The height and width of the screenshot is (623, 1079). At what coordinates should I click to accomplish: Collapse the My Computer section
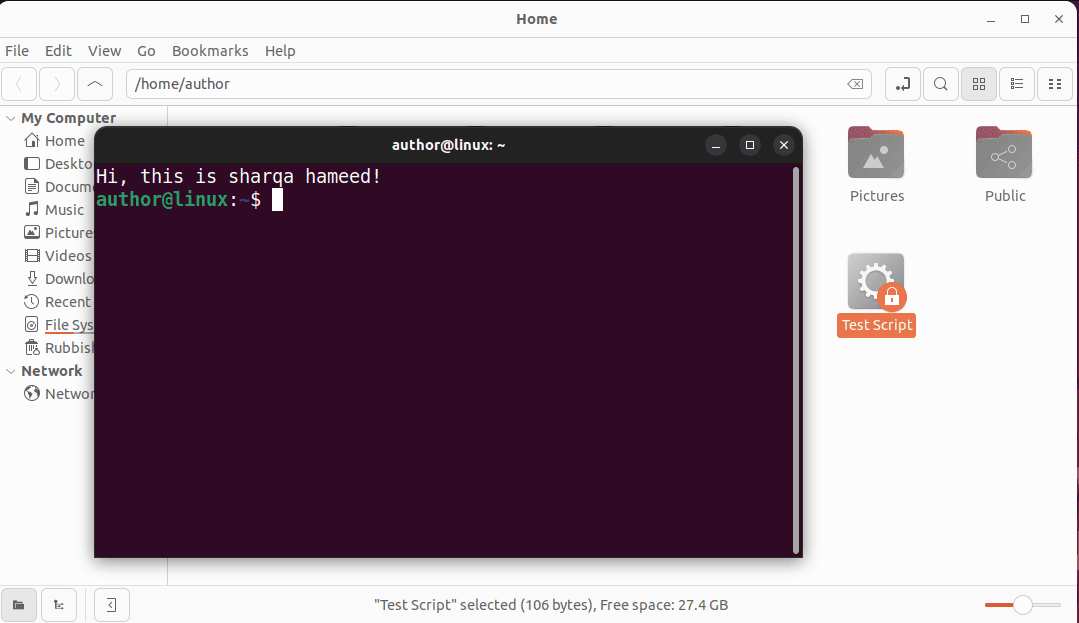[10, 118]
